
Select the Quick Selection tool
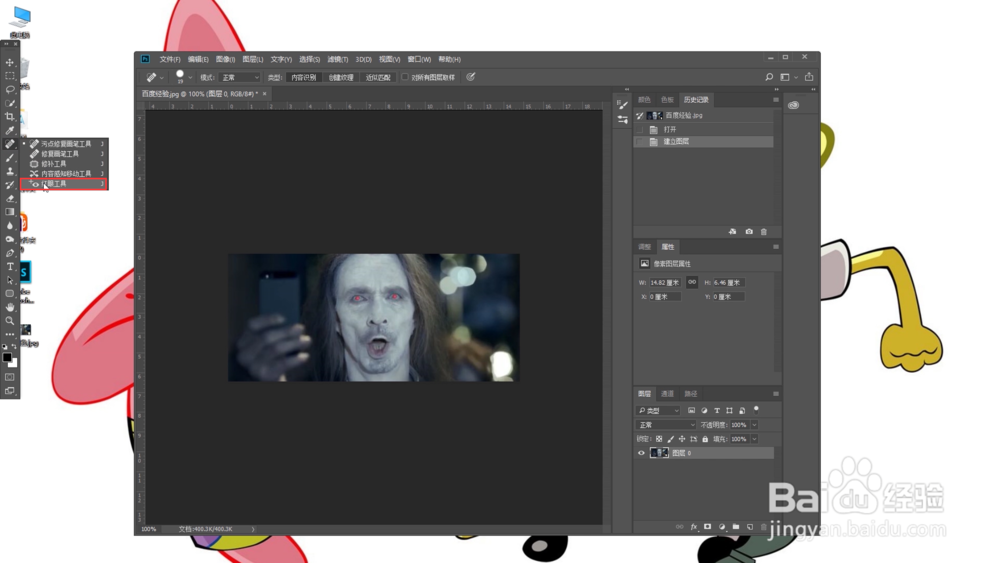[10, 103]
